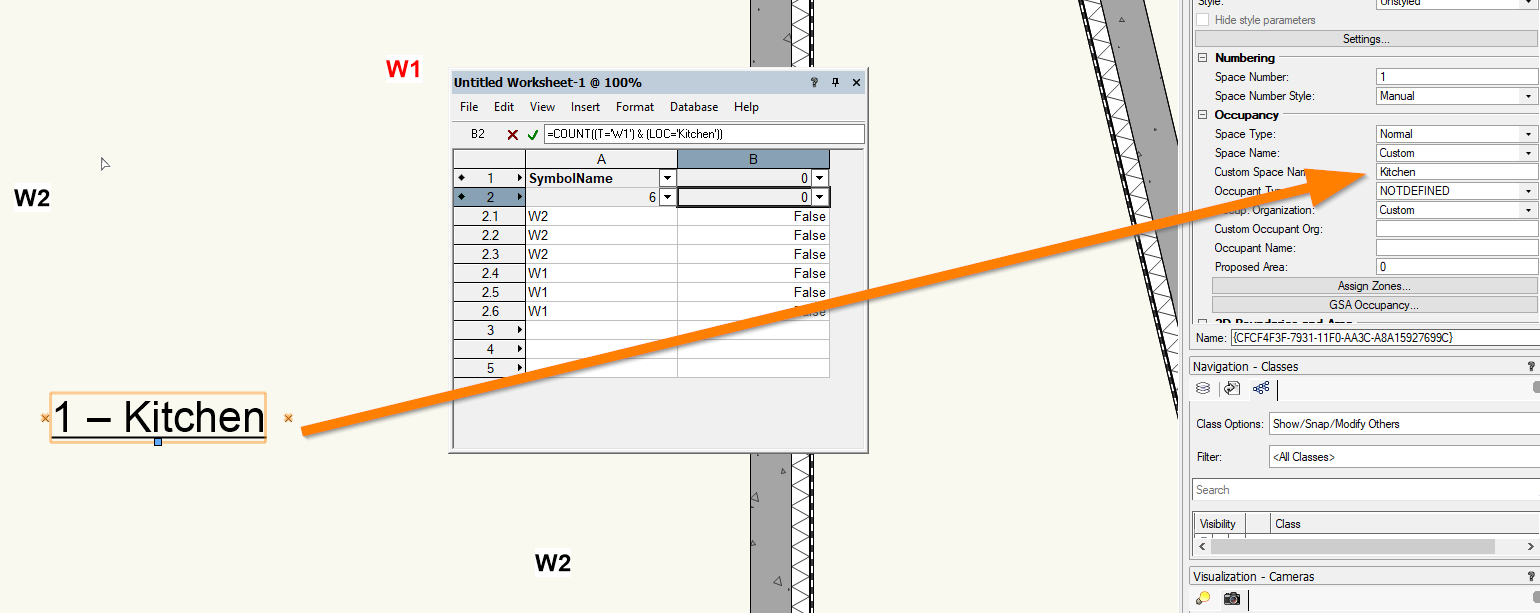This screenshot has width=1540, height=613.
Task: Open SymbolName column dropdown arrow in row 1
Action: pyautogui.click(x=667, y=178)
